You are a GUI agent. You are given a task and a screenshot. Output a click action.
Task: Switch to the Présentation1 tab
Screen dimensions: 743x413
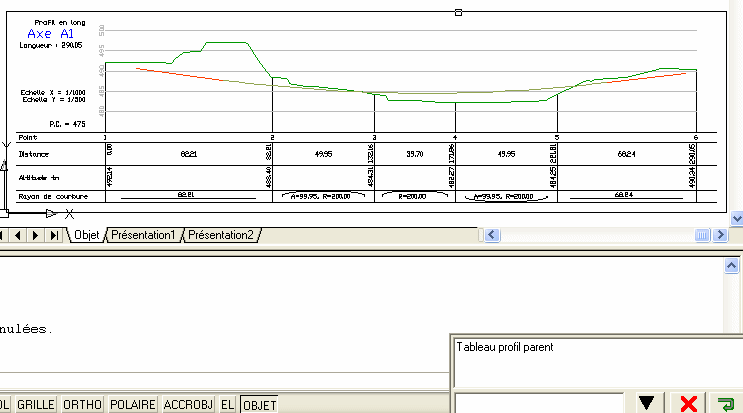143,235
